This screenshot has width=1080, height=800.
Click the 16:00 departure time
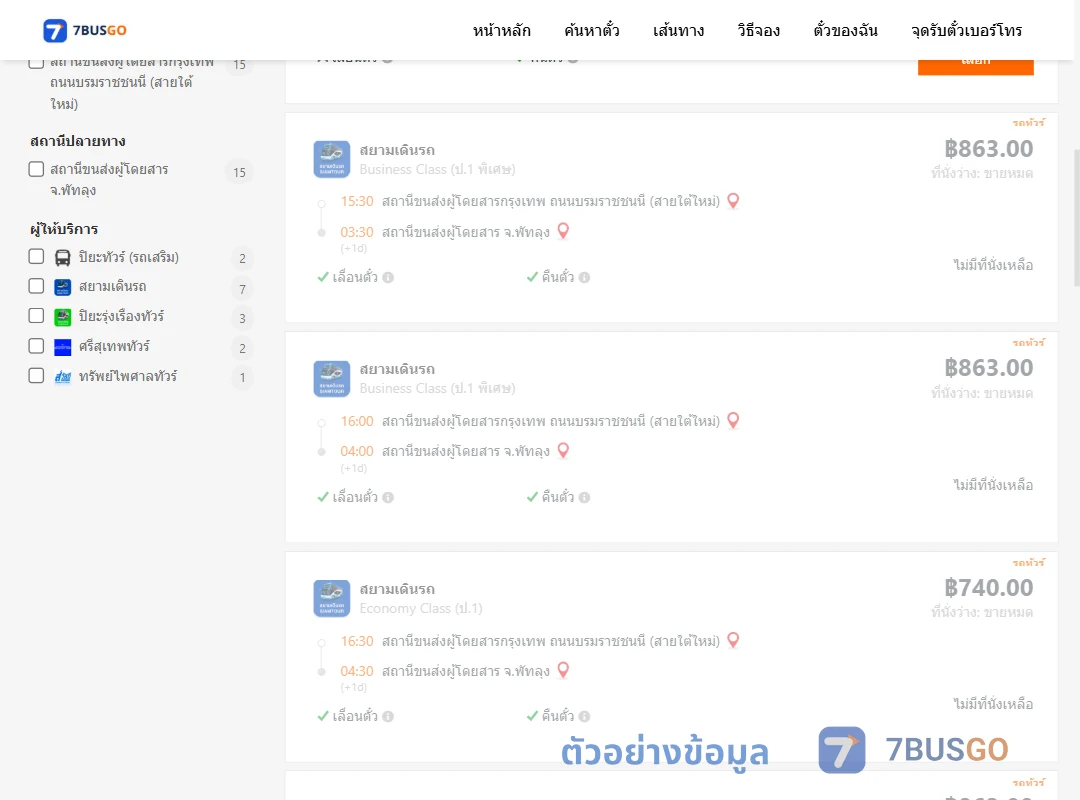coord(357,421)
